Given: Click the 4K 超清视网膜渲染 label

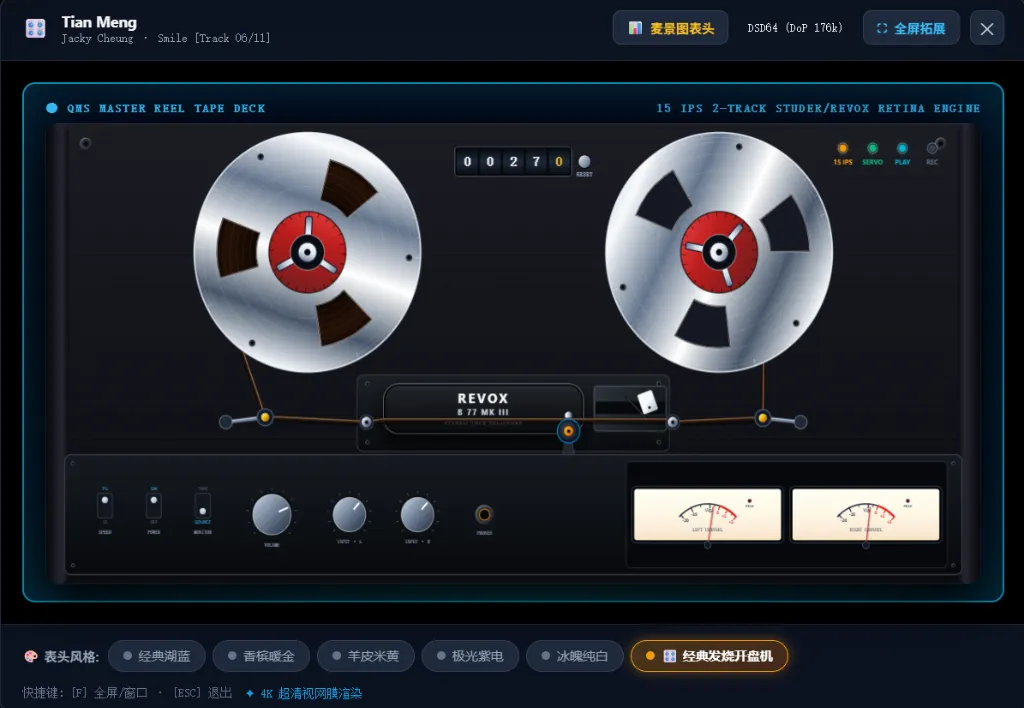Looking at the screenshot, I should click(304, 694).
